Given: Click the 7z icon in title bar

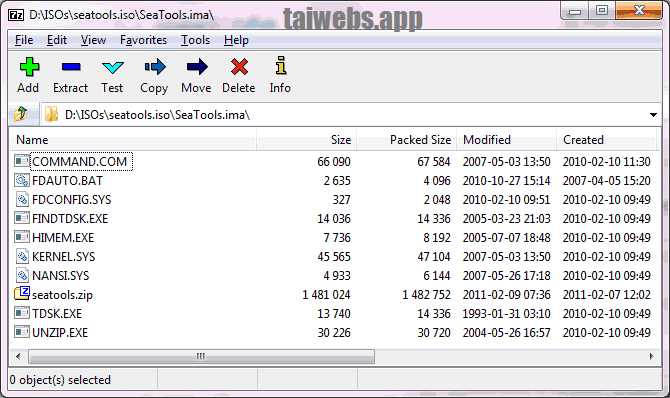Looking at the screenshot, I should point(16,15).
